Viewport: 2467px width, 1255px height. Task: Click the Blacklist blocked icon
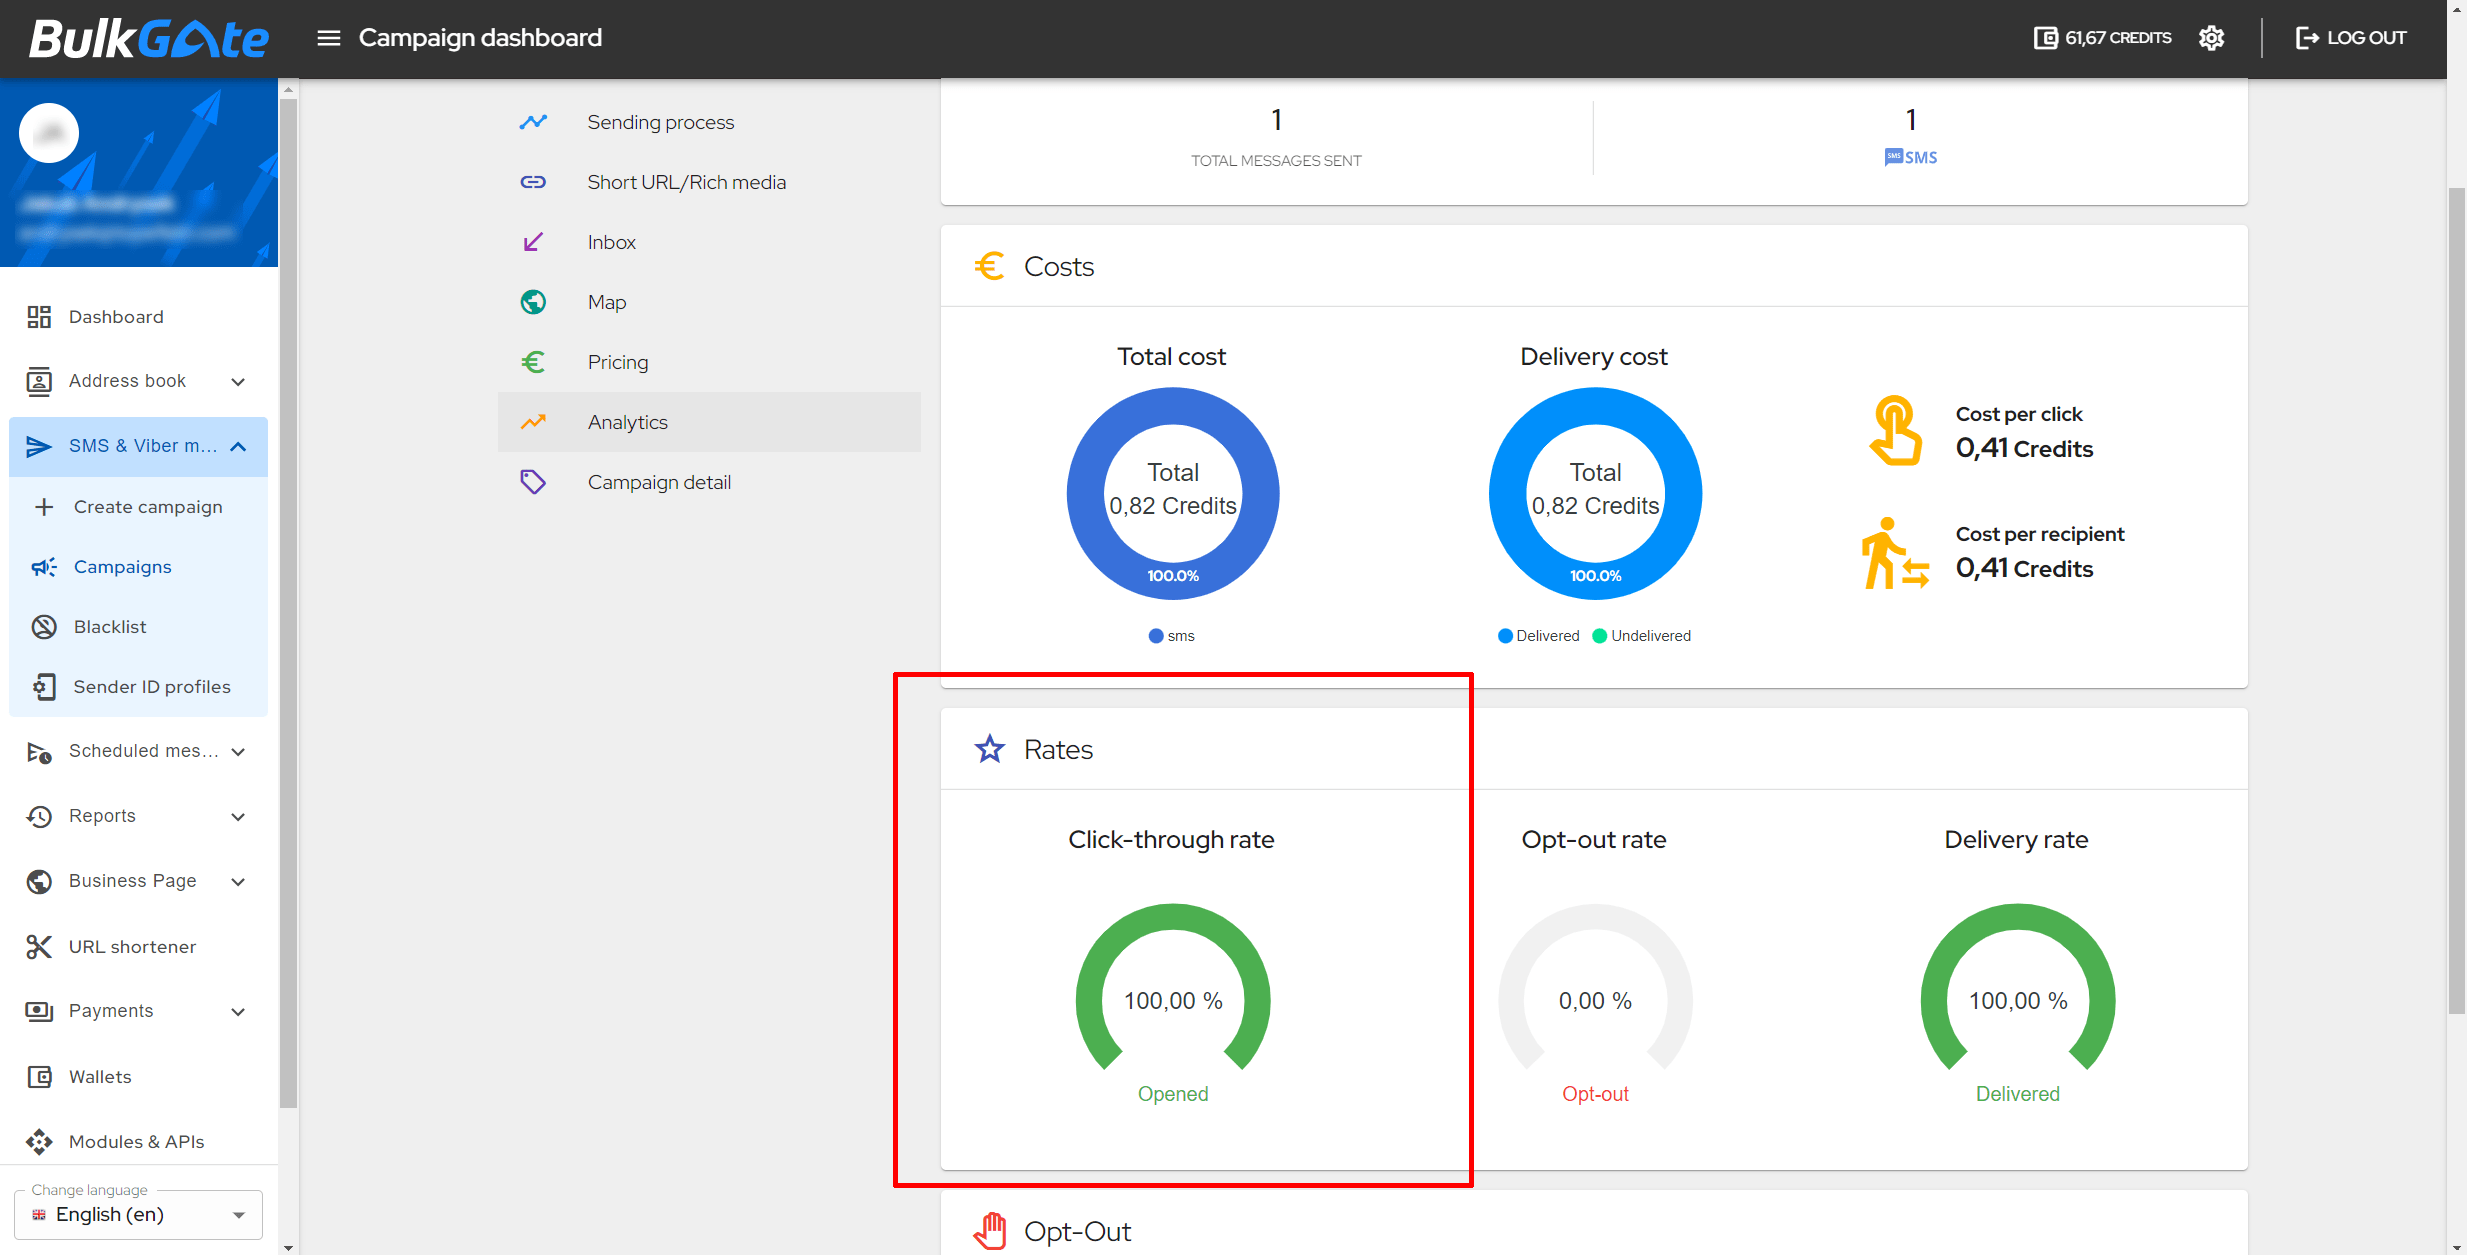point(44,627)
